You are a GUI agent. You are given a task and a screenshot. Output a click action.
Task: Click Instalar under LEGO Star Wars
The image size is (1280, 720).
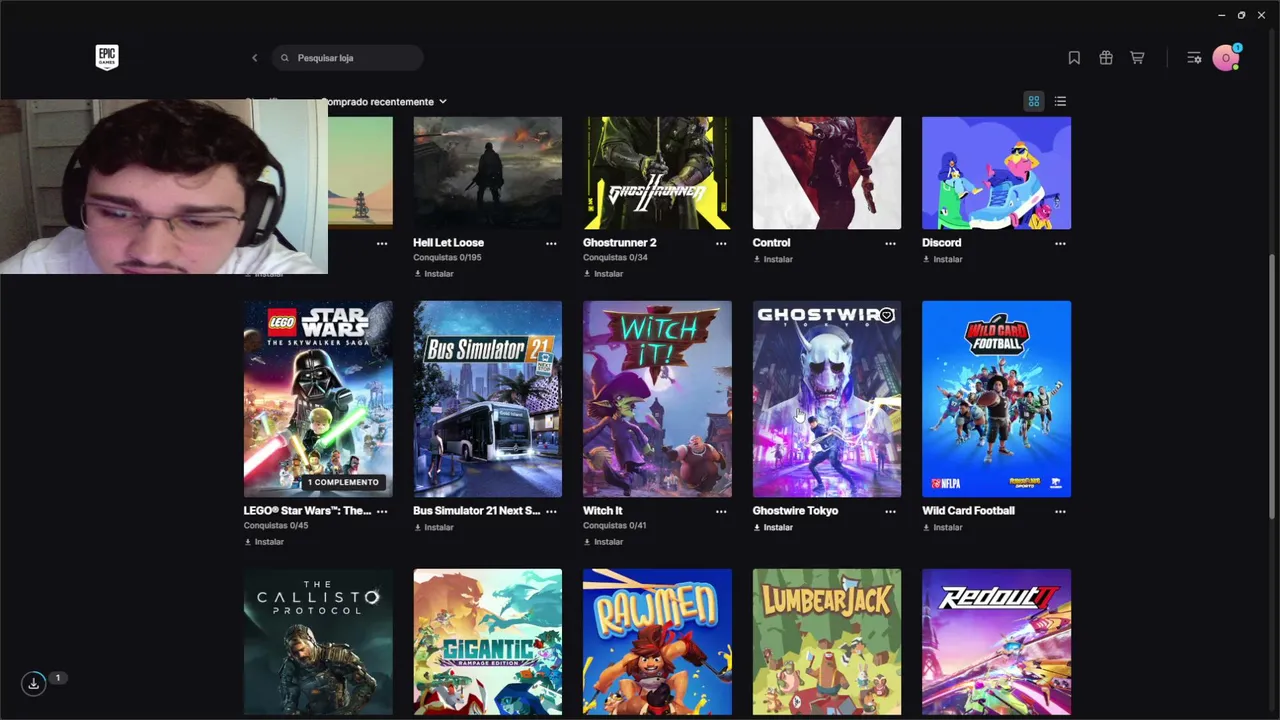pos(264,542)
